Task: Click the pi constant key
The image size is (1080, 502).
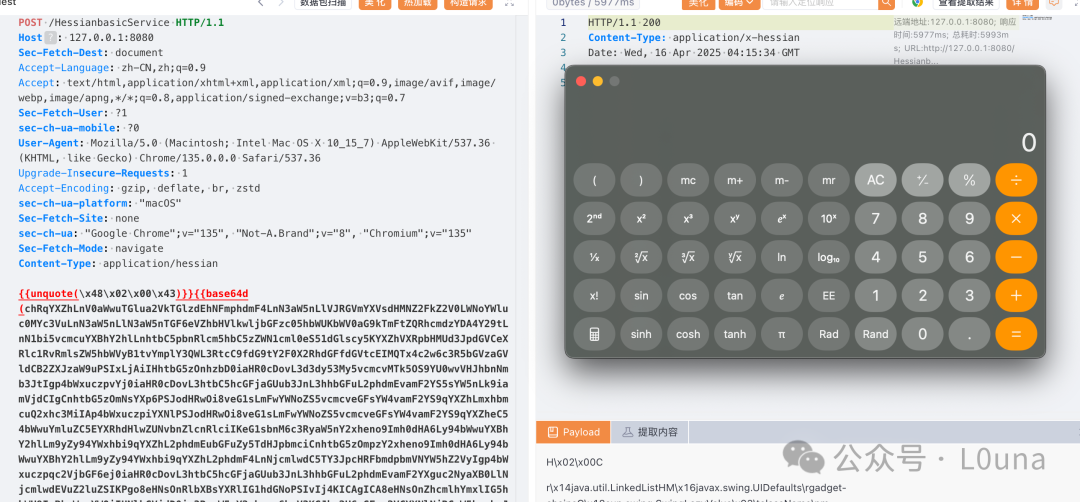Action: coord(782,334)
